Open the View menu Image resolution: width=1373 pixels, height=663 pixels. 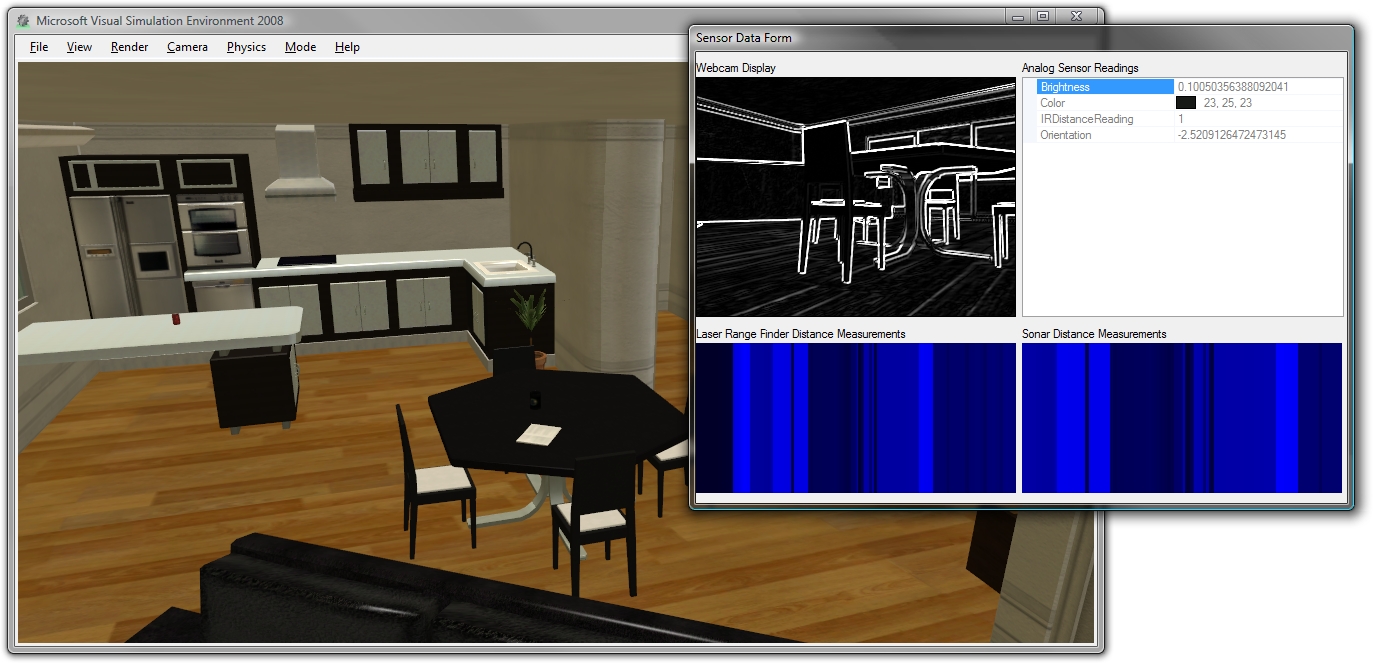(78, 46)
